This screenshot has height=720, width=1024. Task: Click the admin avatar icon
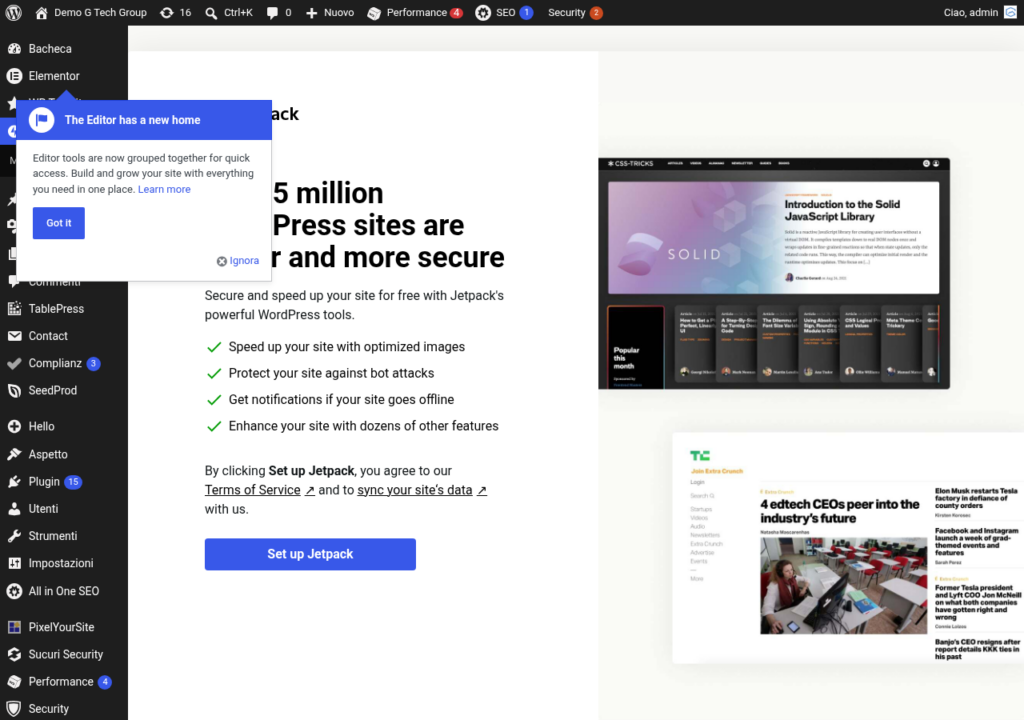click(x=1010, y=12)
